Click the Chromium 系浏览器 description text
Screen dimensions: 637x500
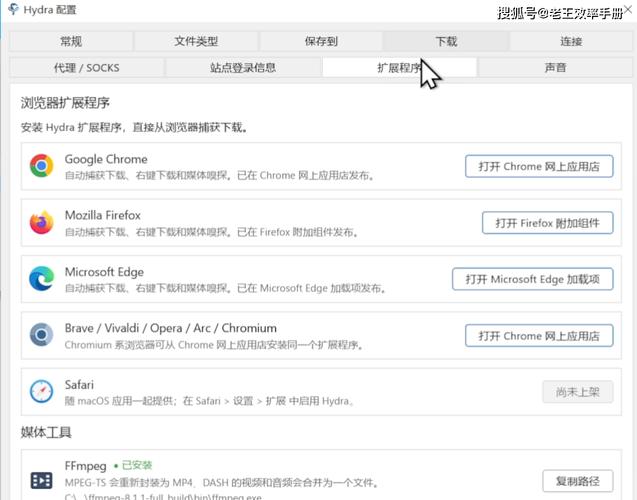(x=214, y=345)
